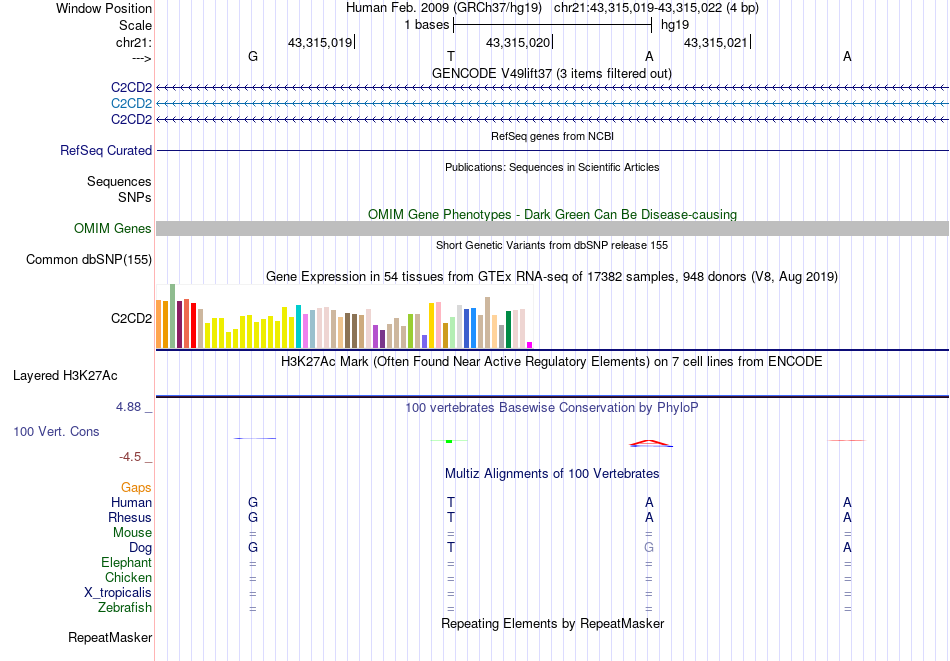This screenshot has height=661, width=950.
Task: Click Repeating Elements by RepeatMasker title
Action: [552, 623]
